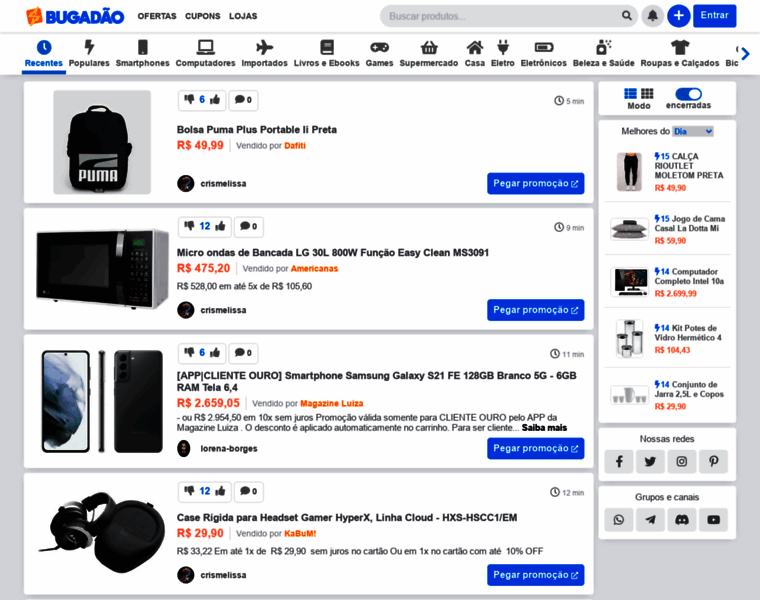This screenshot has height=600, width=760.
Task: Upvote the Galaxy S21 FE offer
Action: tap(215, 352)
